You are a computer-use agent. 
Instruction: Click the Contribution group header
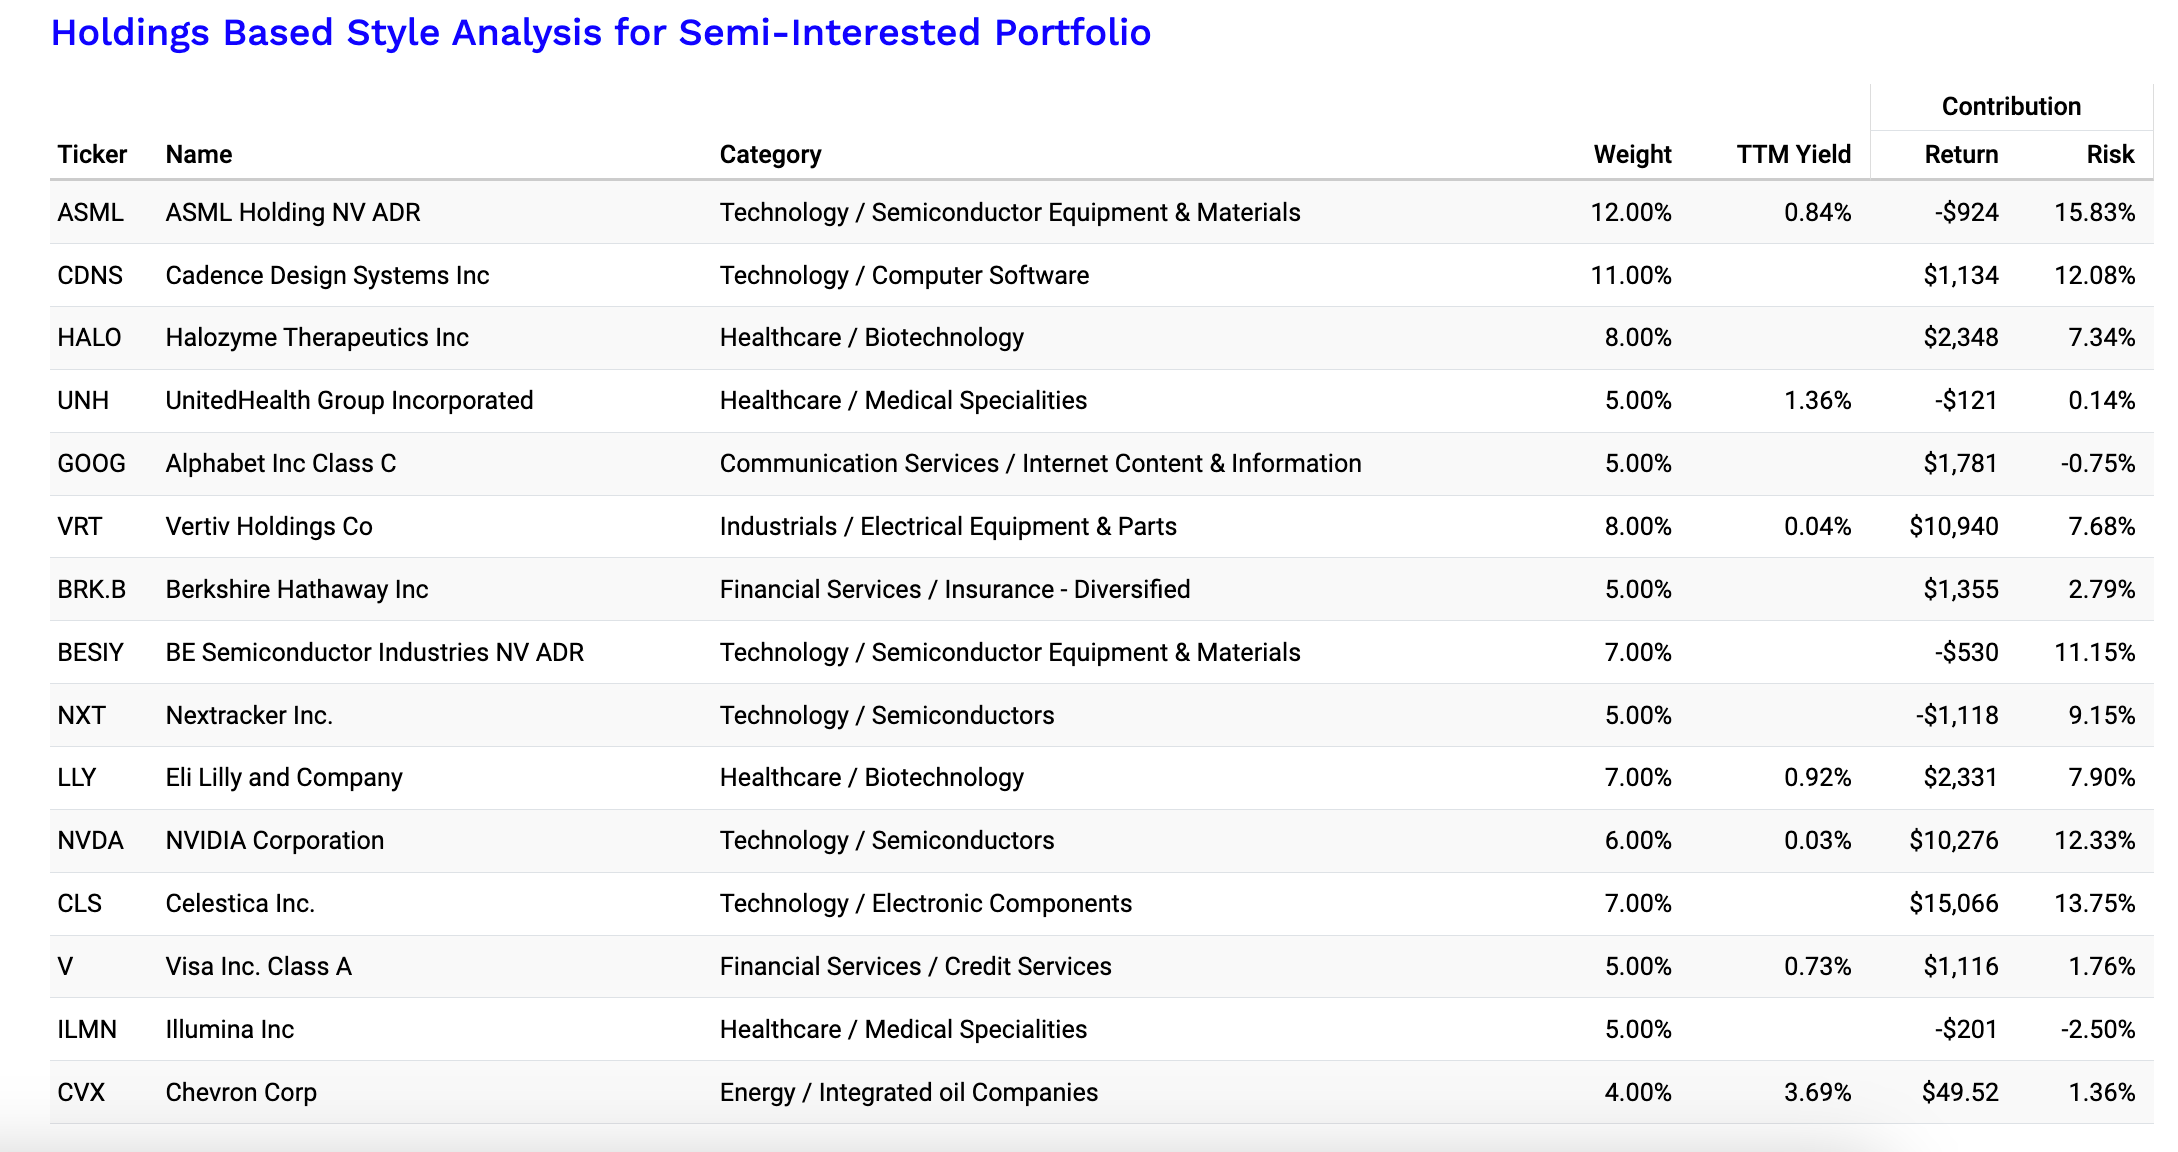2010,106
